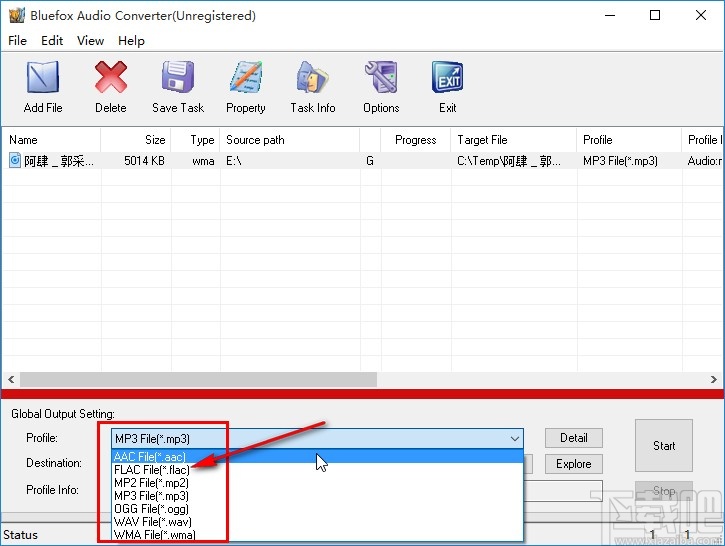Click the Start button
Viewport: 725px width, 546px height.
[x=664, y=446]
